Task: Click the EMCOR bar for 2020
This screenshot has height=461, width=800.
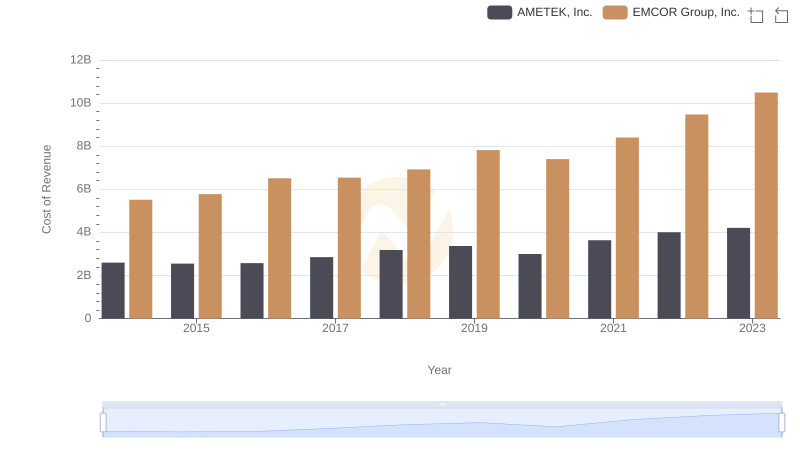Action: pyautogui.click(x=558, y=239)
